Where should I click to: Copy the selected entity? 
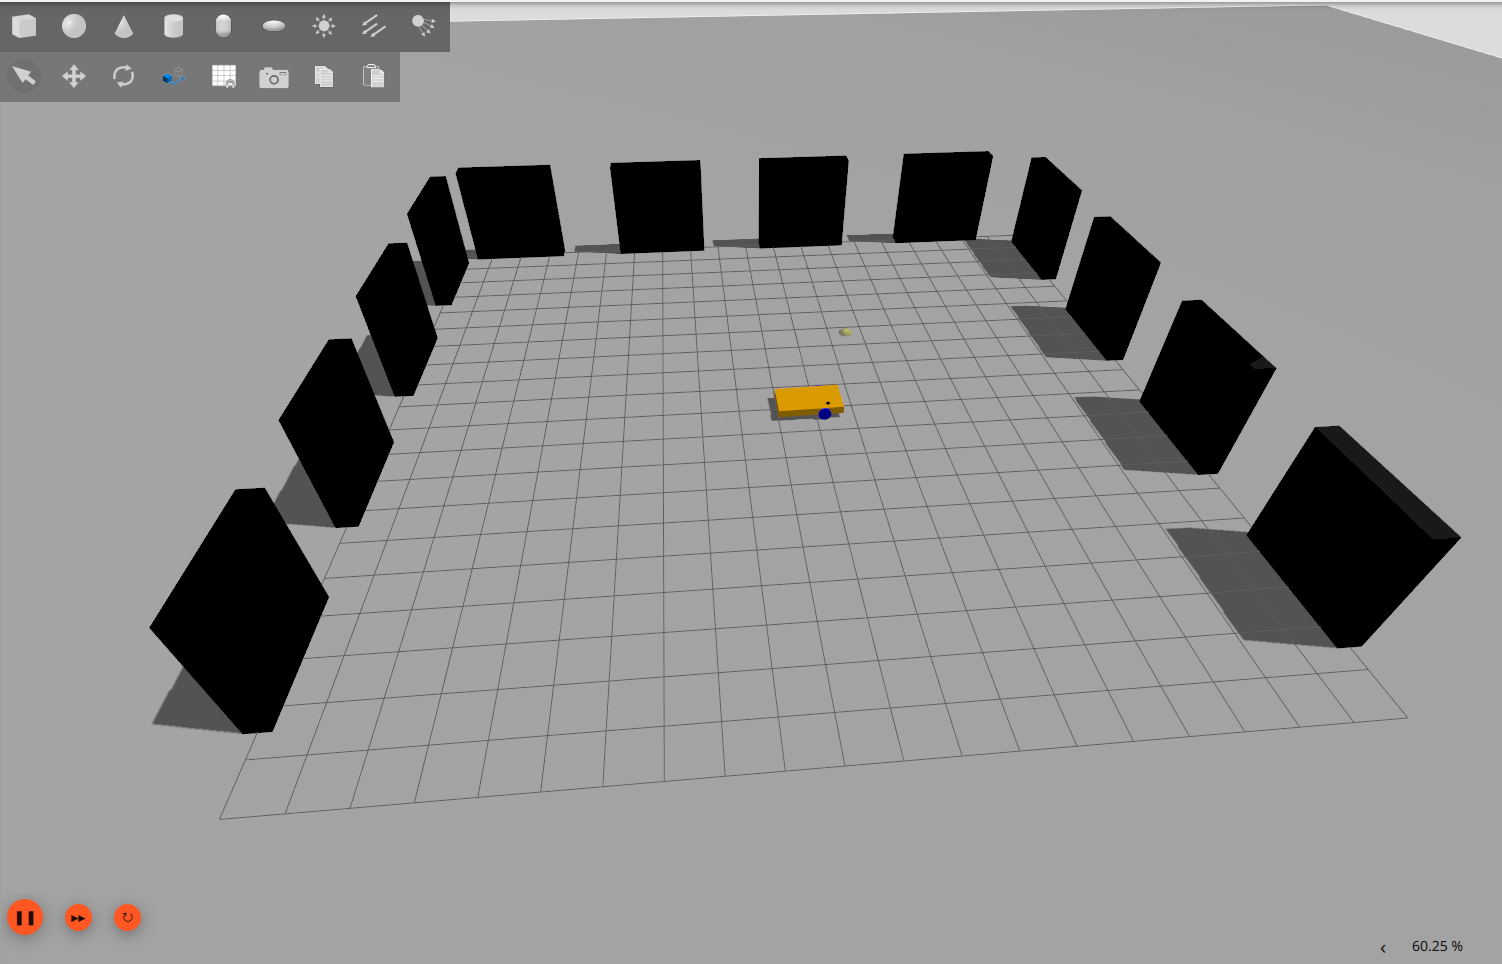pos(324,76)
